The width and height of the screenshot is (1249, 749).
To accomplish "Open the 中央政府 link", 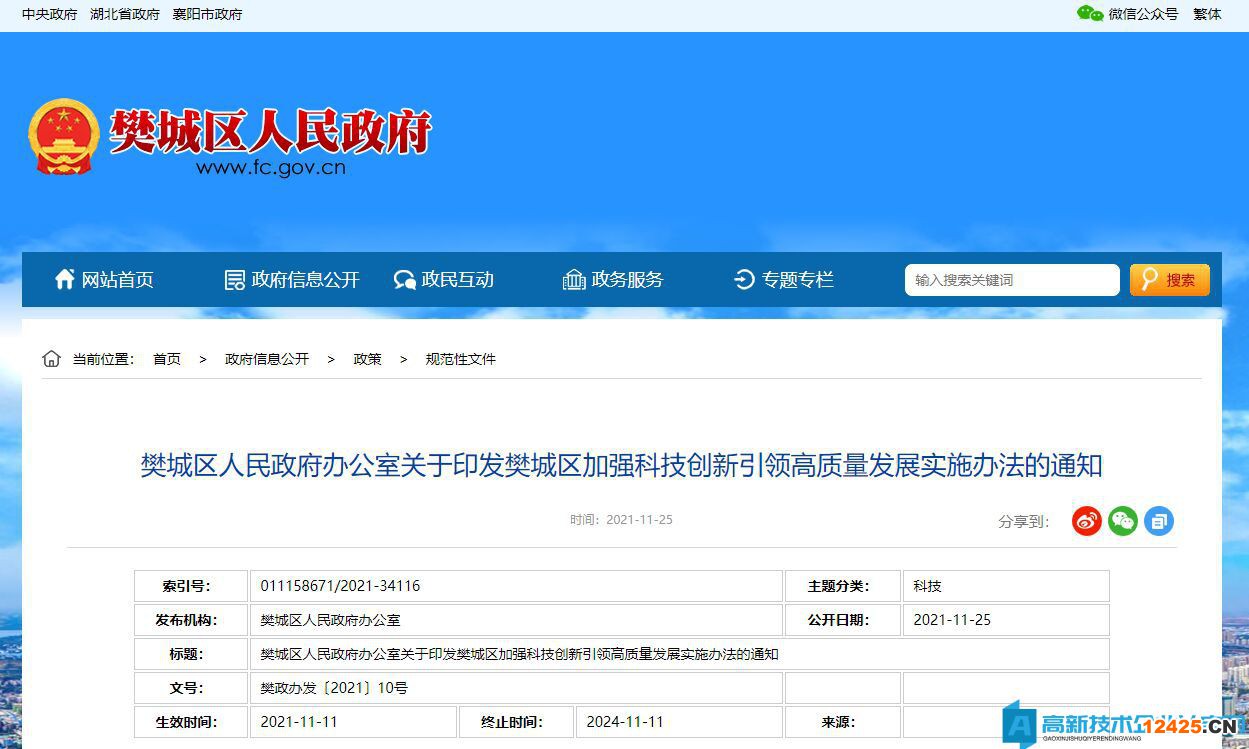I will (x=50, y=14).
